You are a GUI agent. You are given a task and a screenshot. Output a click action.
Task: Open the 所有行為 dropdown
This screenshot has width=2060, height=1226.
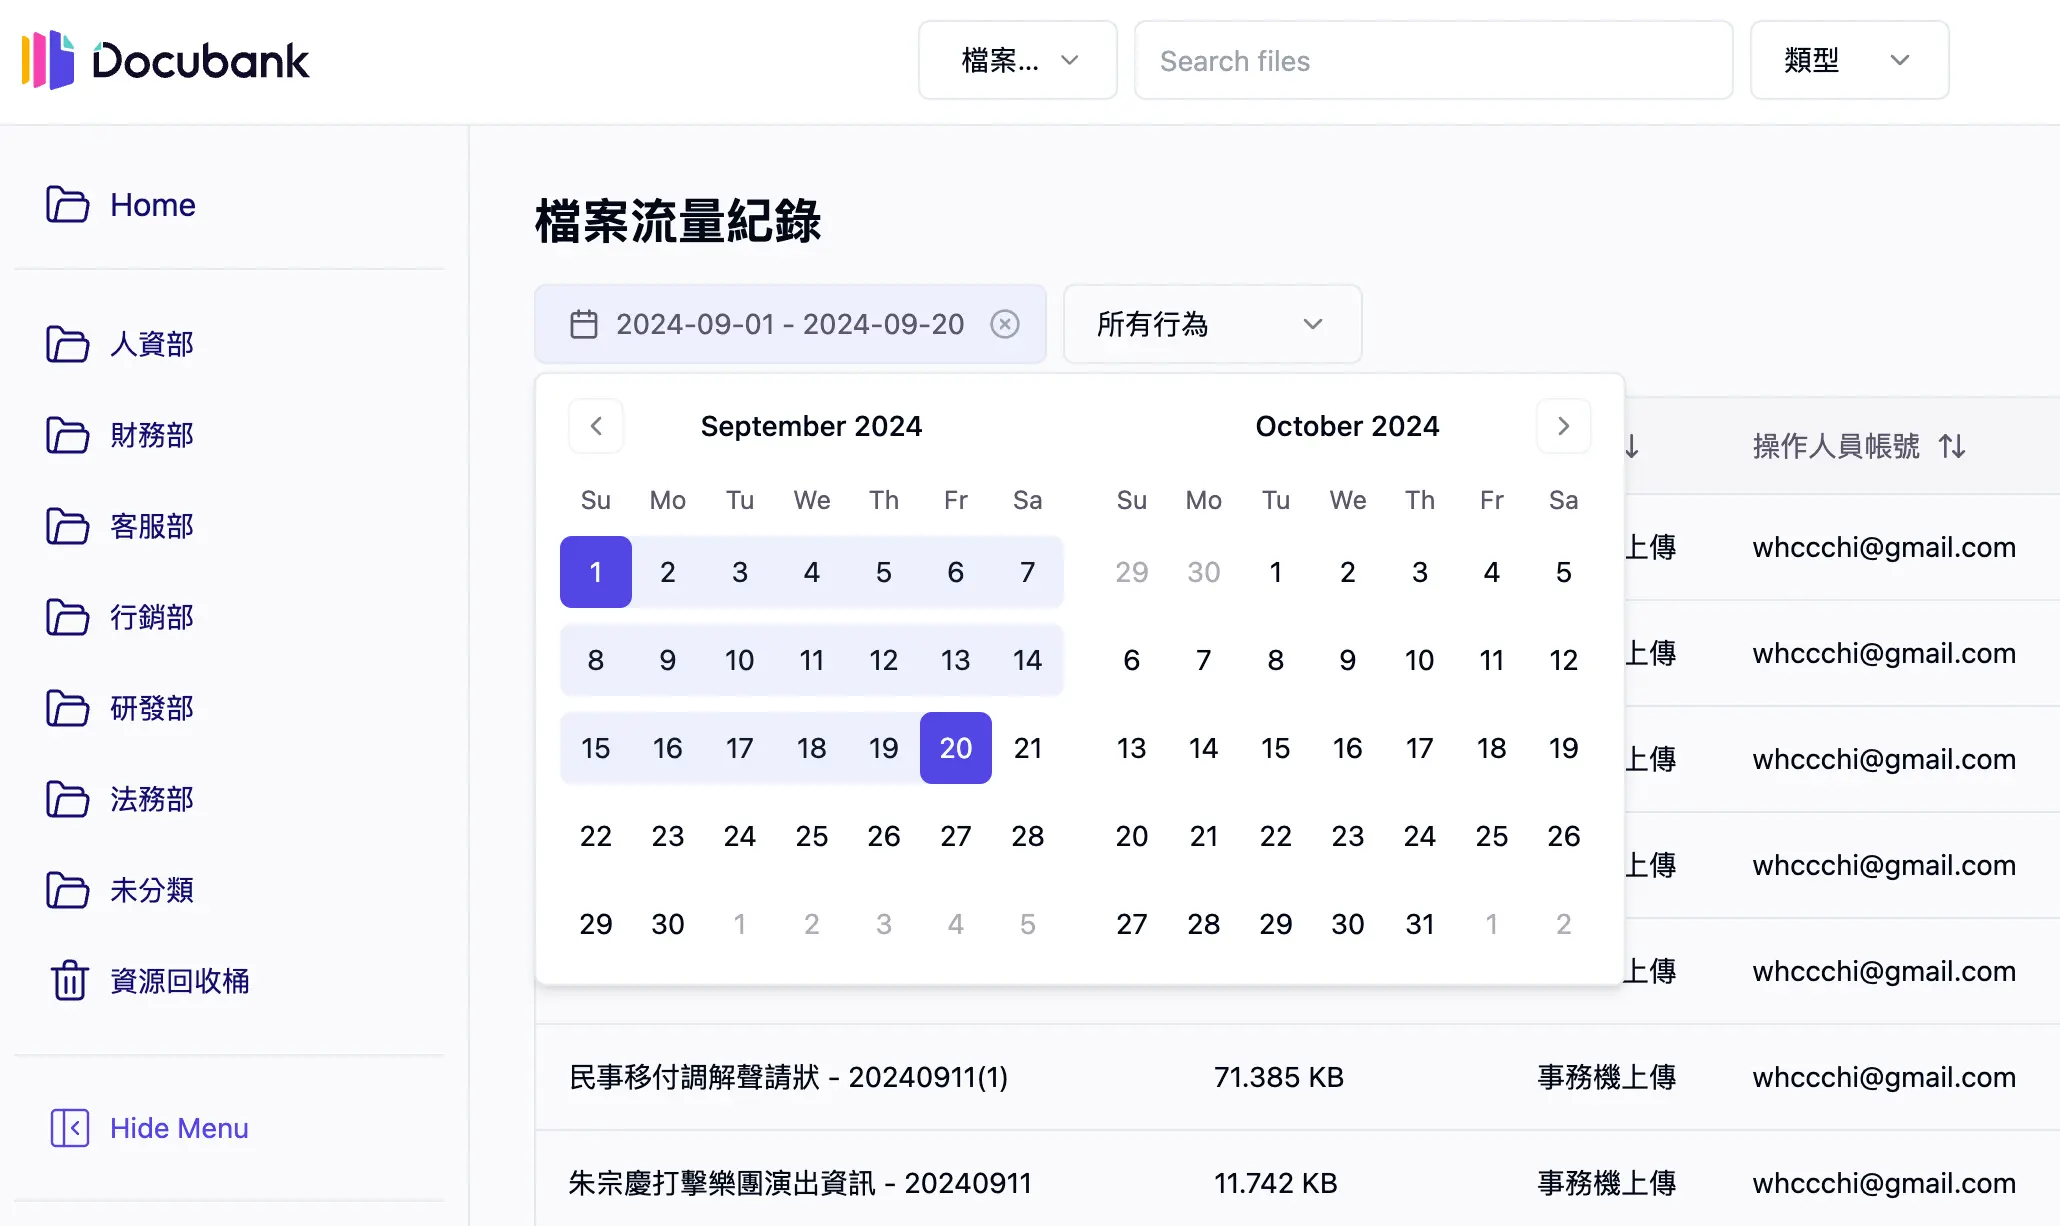click(x=1212, y=324)
